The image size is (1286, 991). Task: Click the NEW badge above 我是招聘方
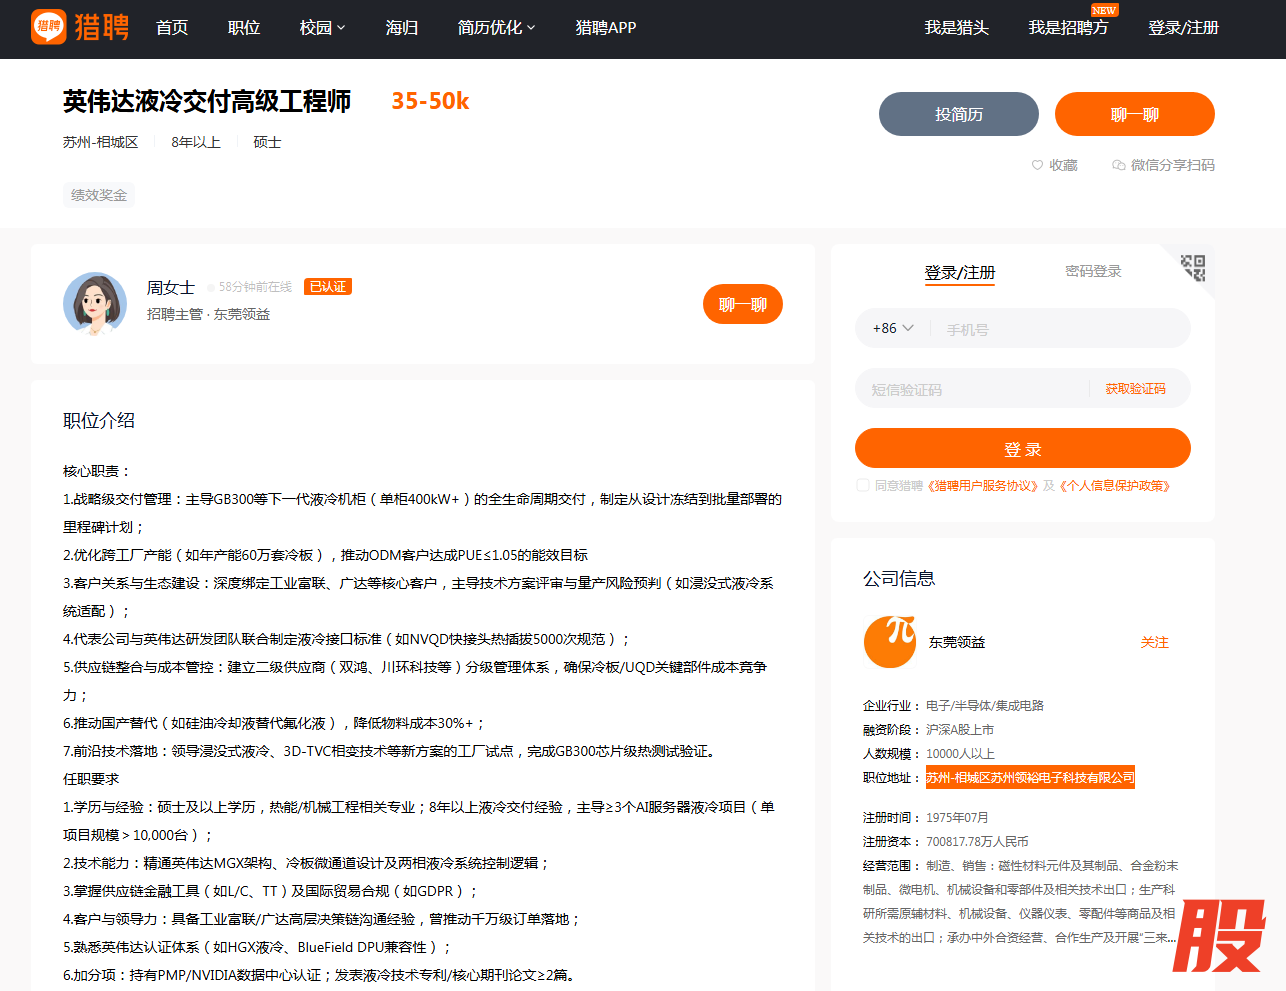(1104, 10)
